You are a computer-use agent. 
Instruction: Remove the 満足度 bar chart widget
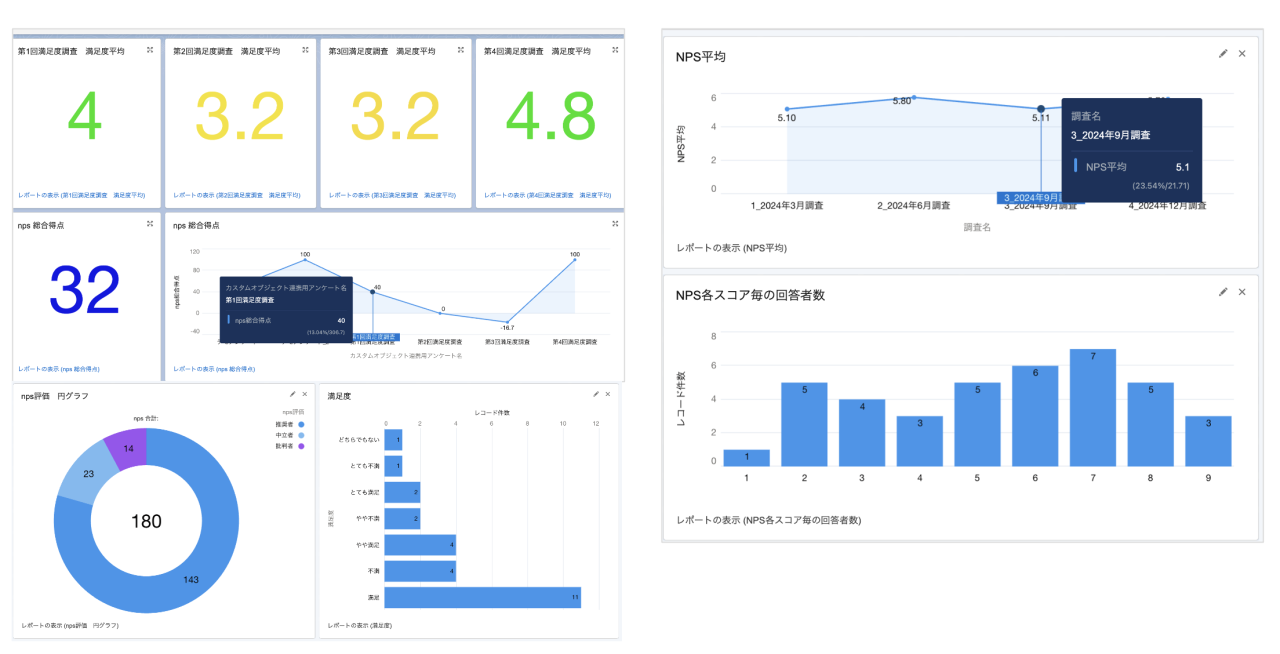pyautogui.click(x=608, y=394)
